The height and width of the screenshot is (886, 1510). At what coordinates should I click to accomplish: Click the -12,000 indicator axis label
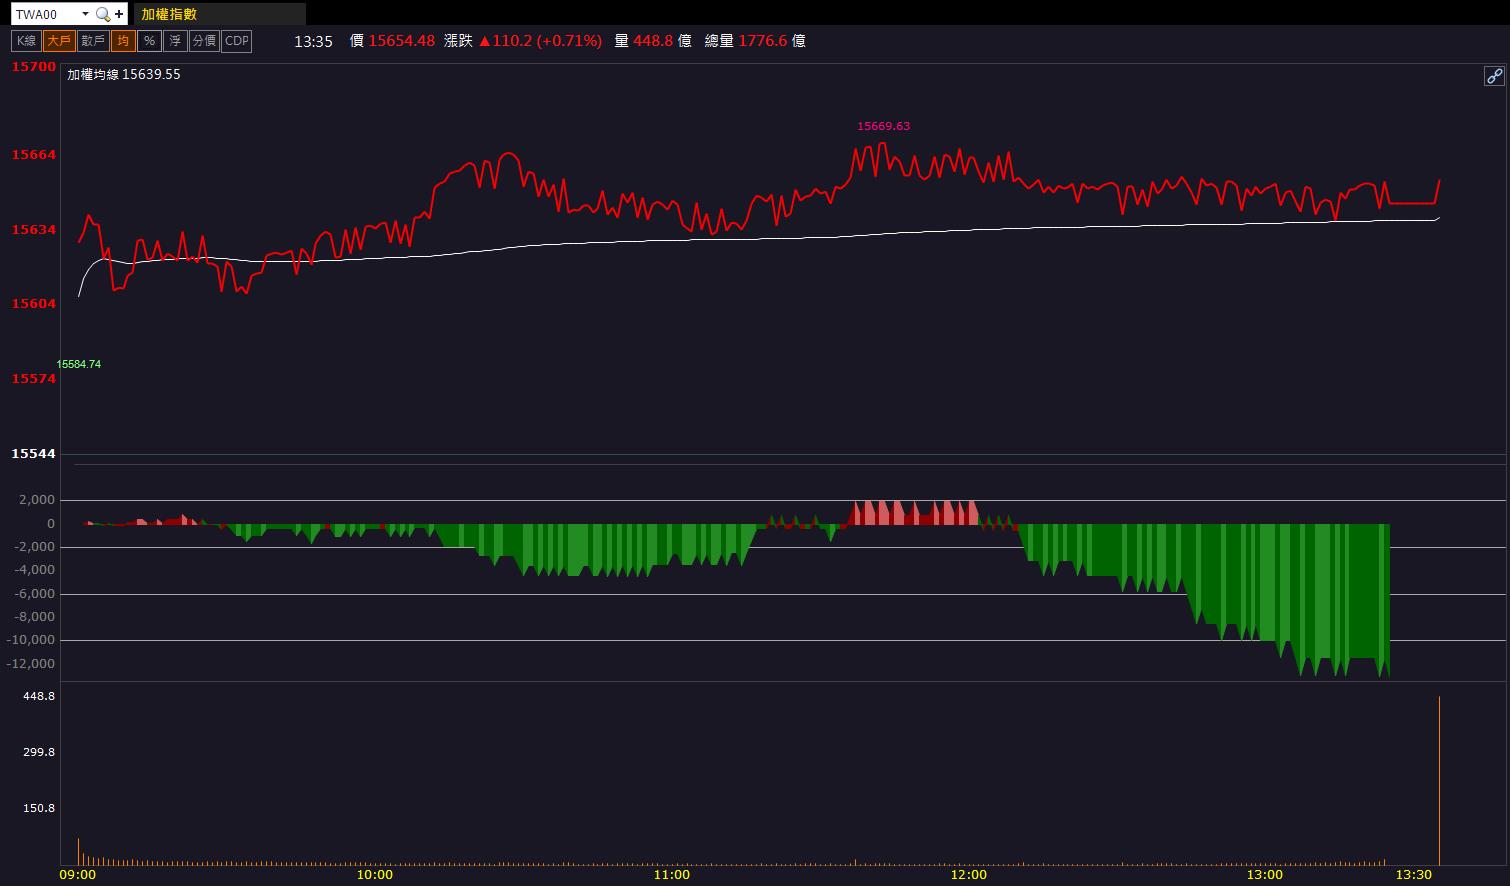(x=32, y=664)
